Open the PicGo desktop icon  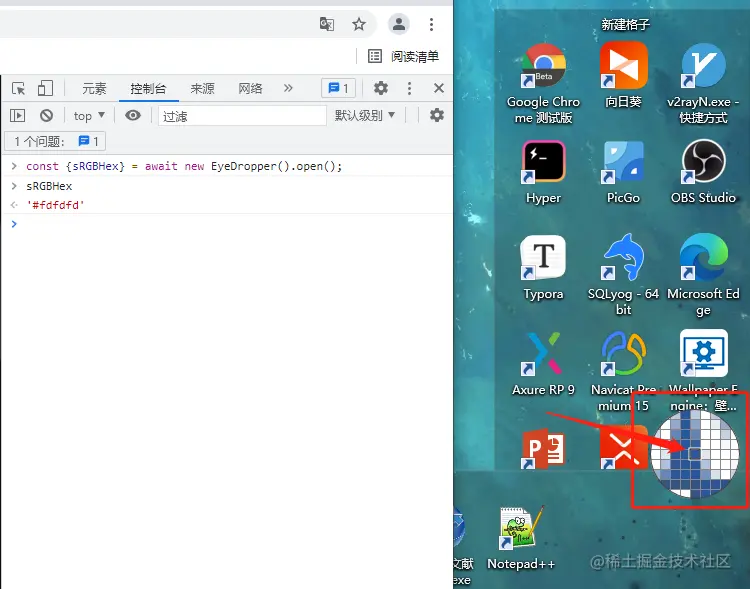(x=623, y=172)
